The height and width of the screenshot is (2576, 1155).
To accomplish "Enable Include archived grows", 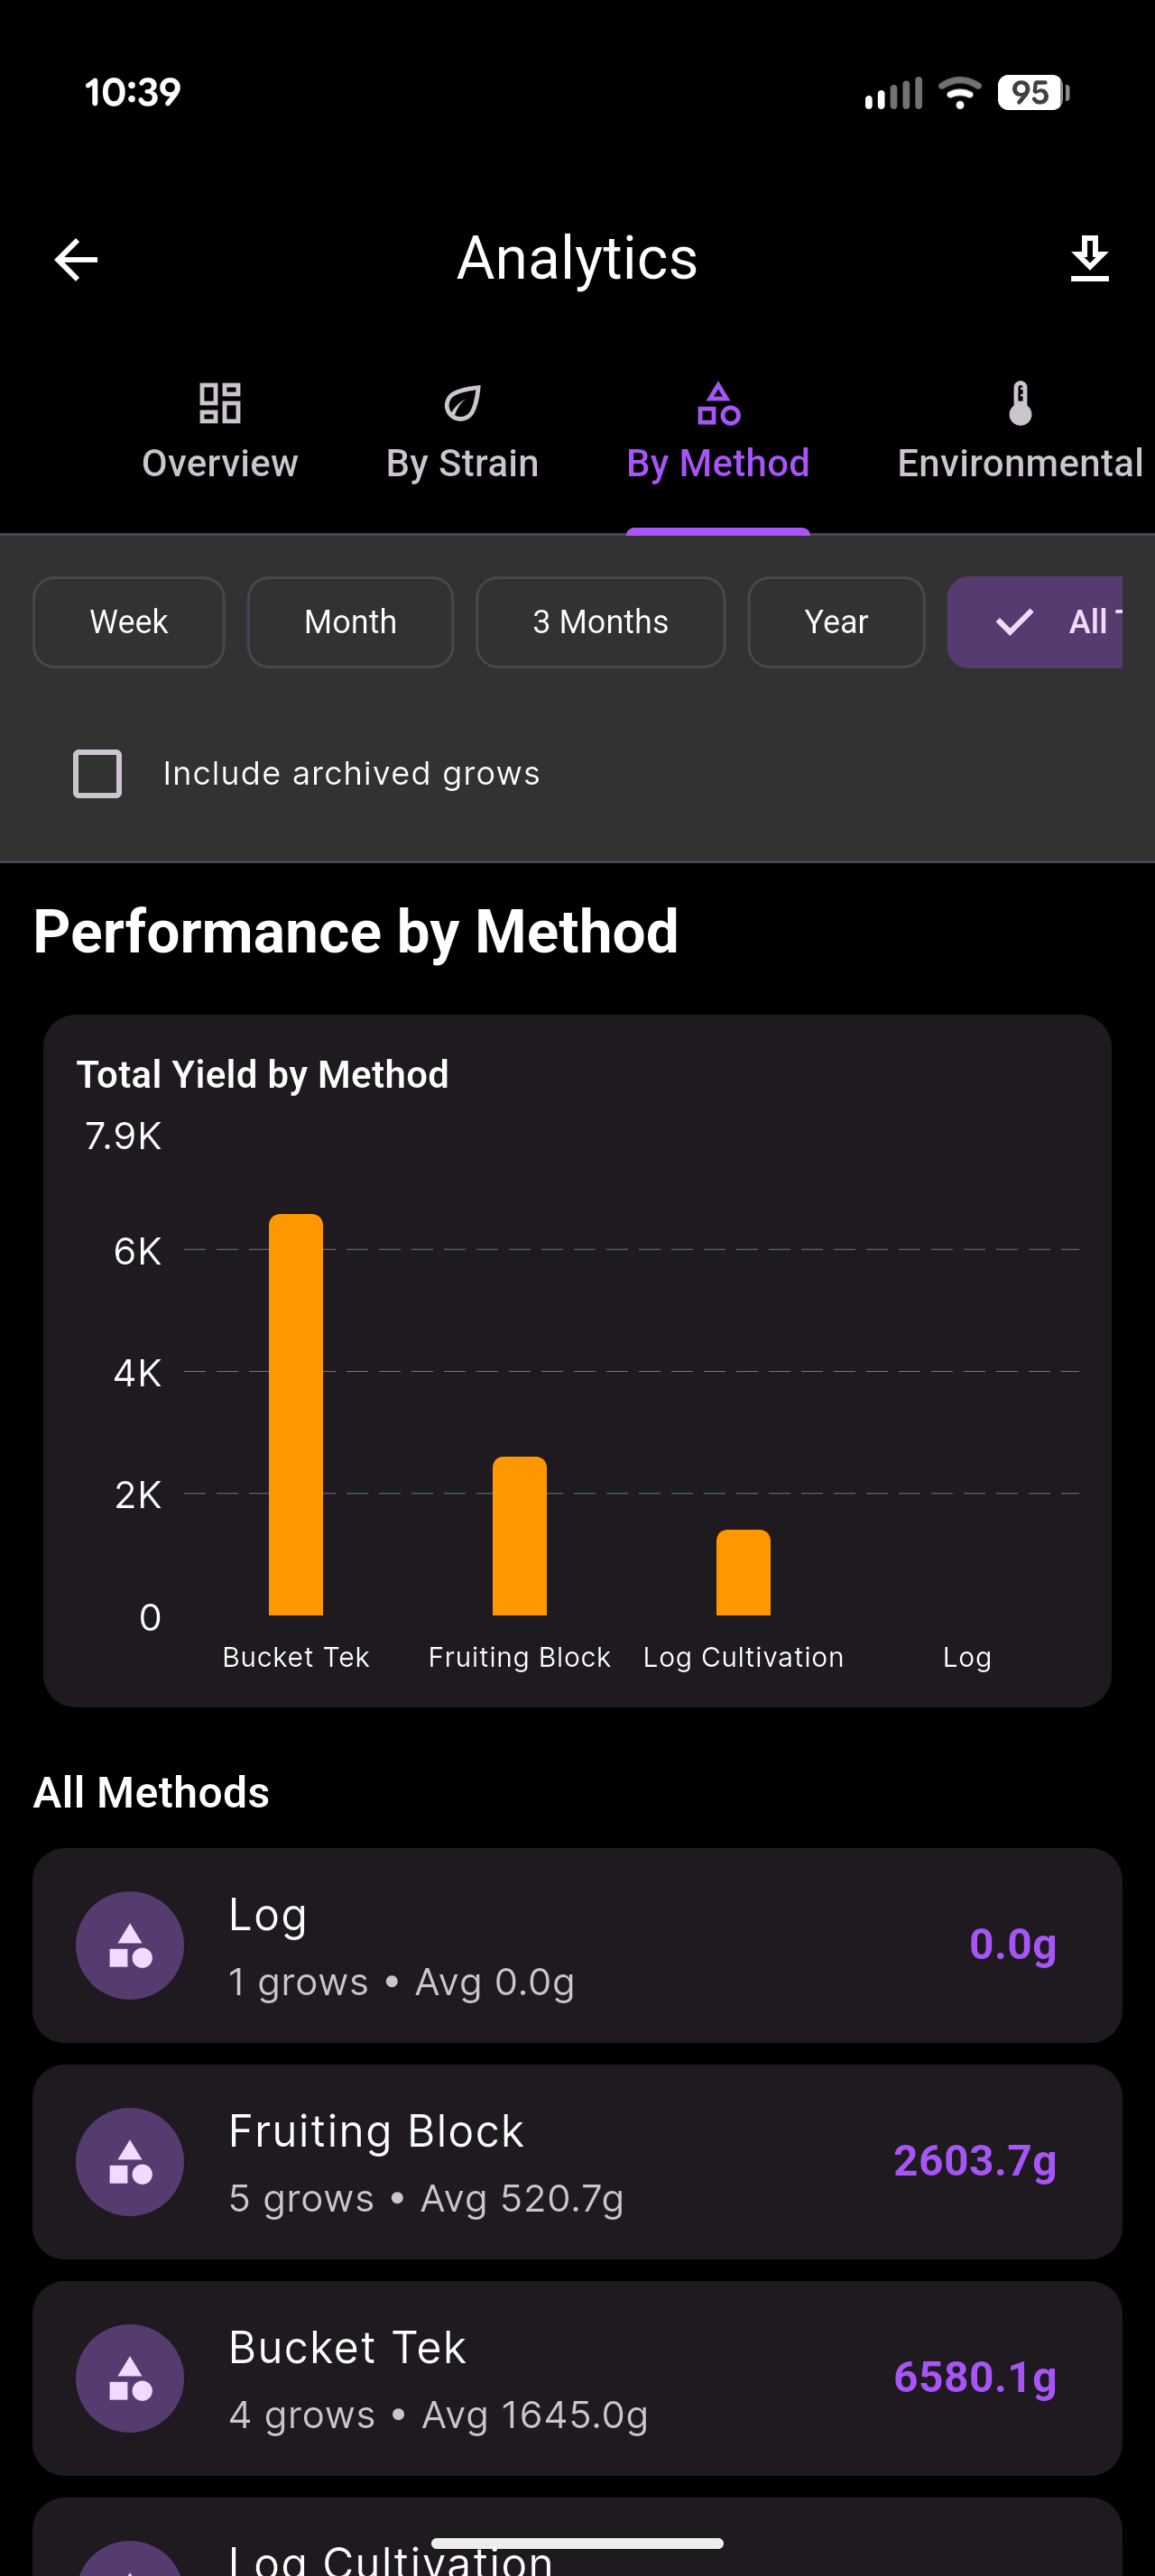I will tap(97, 772).
